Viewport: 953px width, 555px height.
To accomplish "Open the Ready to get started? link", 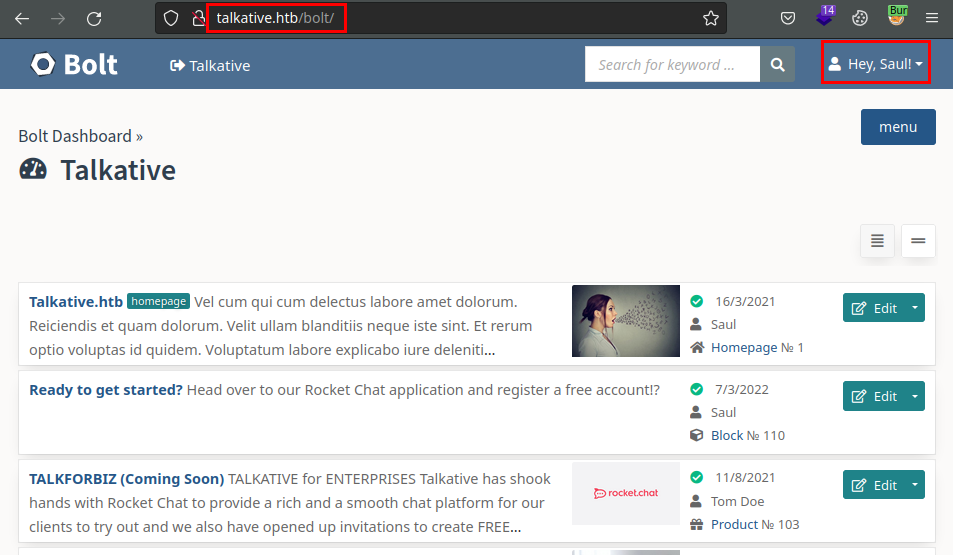I will 106,390.
